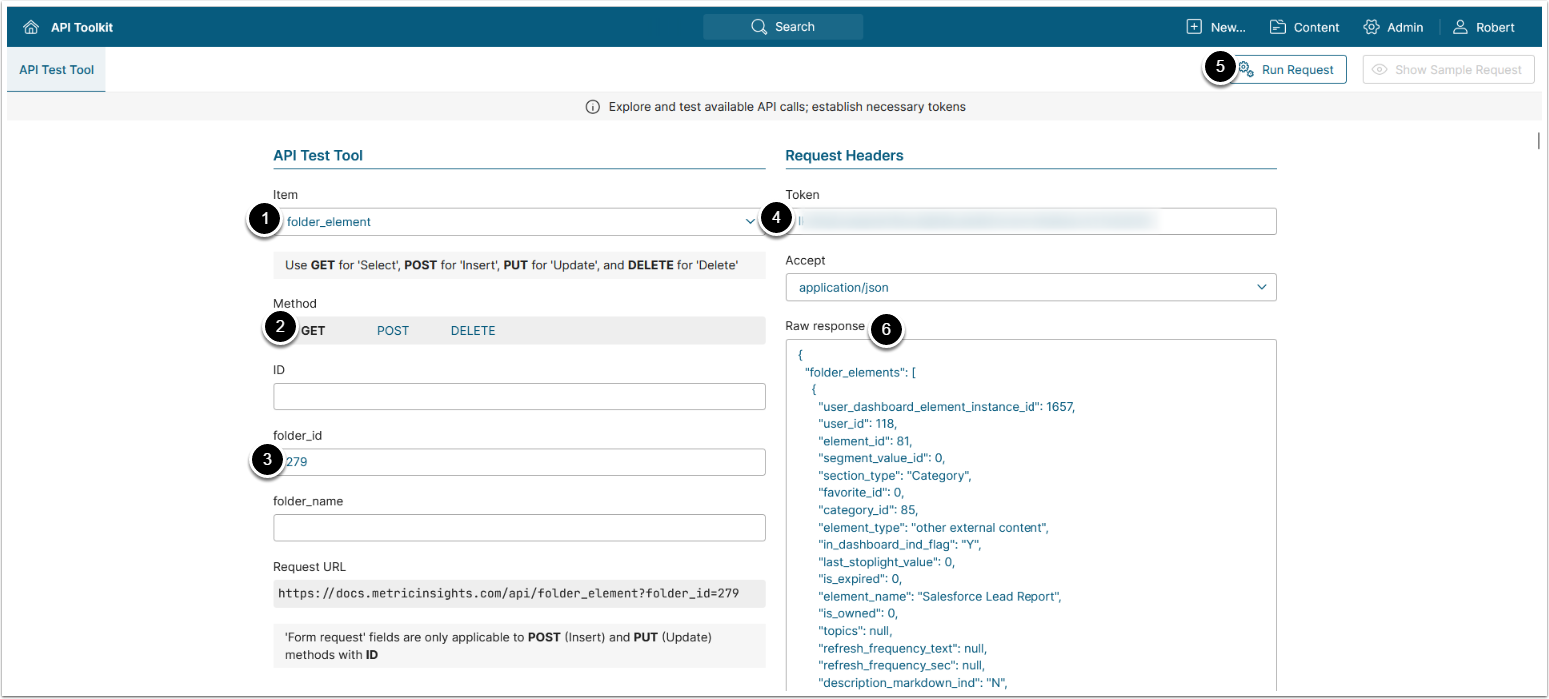Click the "user_id": 118 line
The image size is (1549, 699).
click(857, 424)
